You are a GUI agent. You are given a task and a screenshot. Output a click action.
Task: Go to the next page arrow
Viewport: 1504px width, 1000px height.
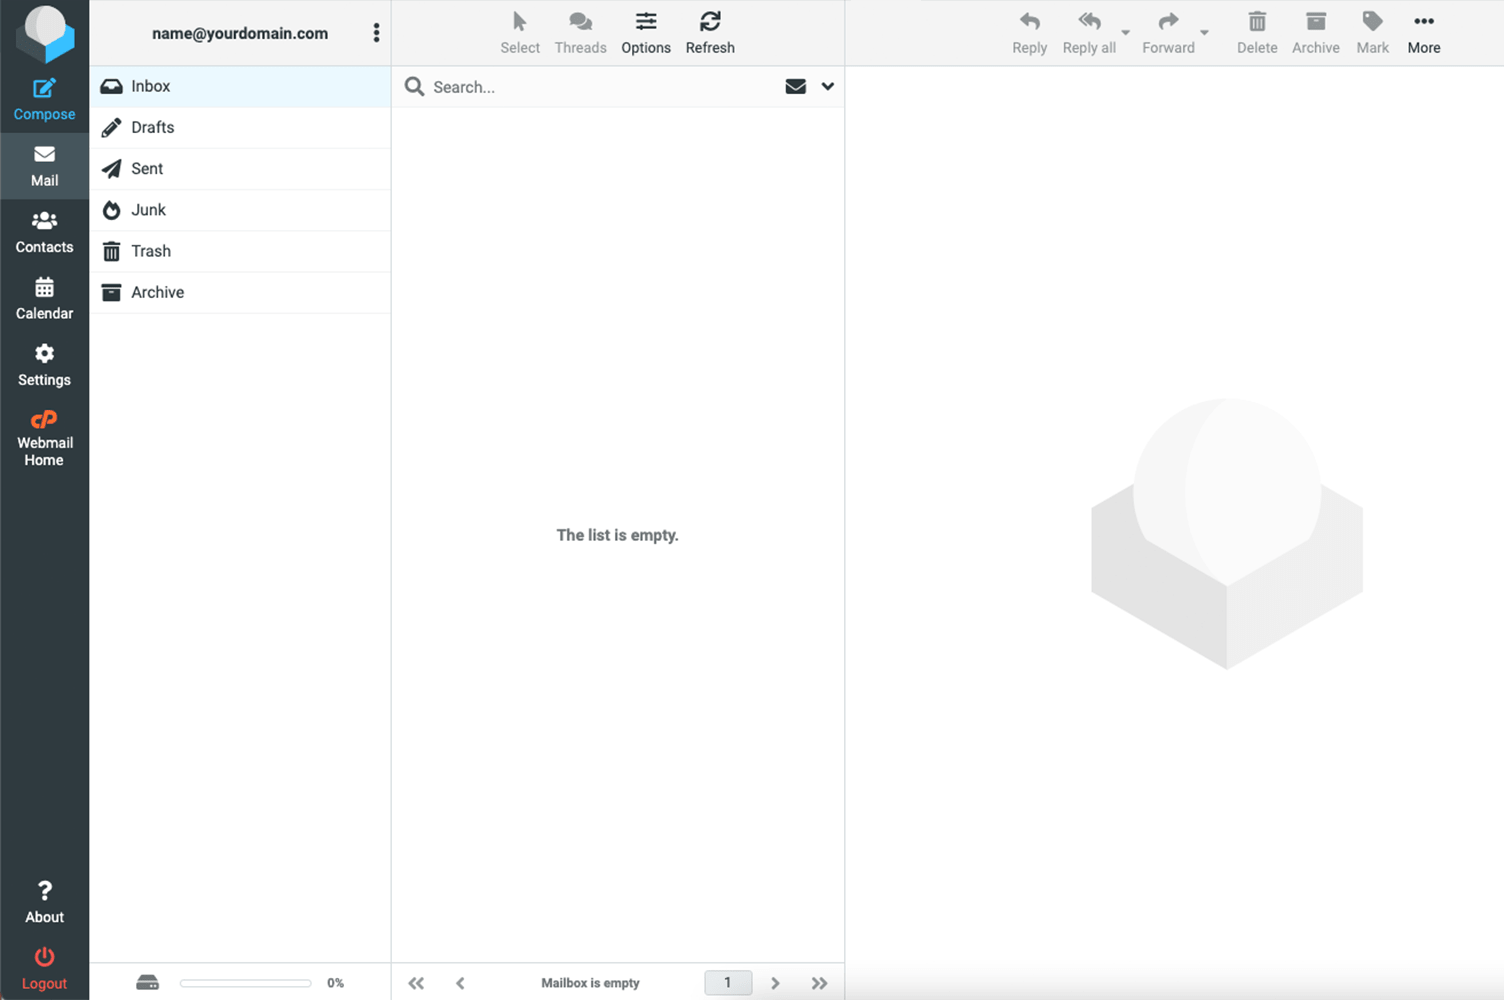[775, 983]
